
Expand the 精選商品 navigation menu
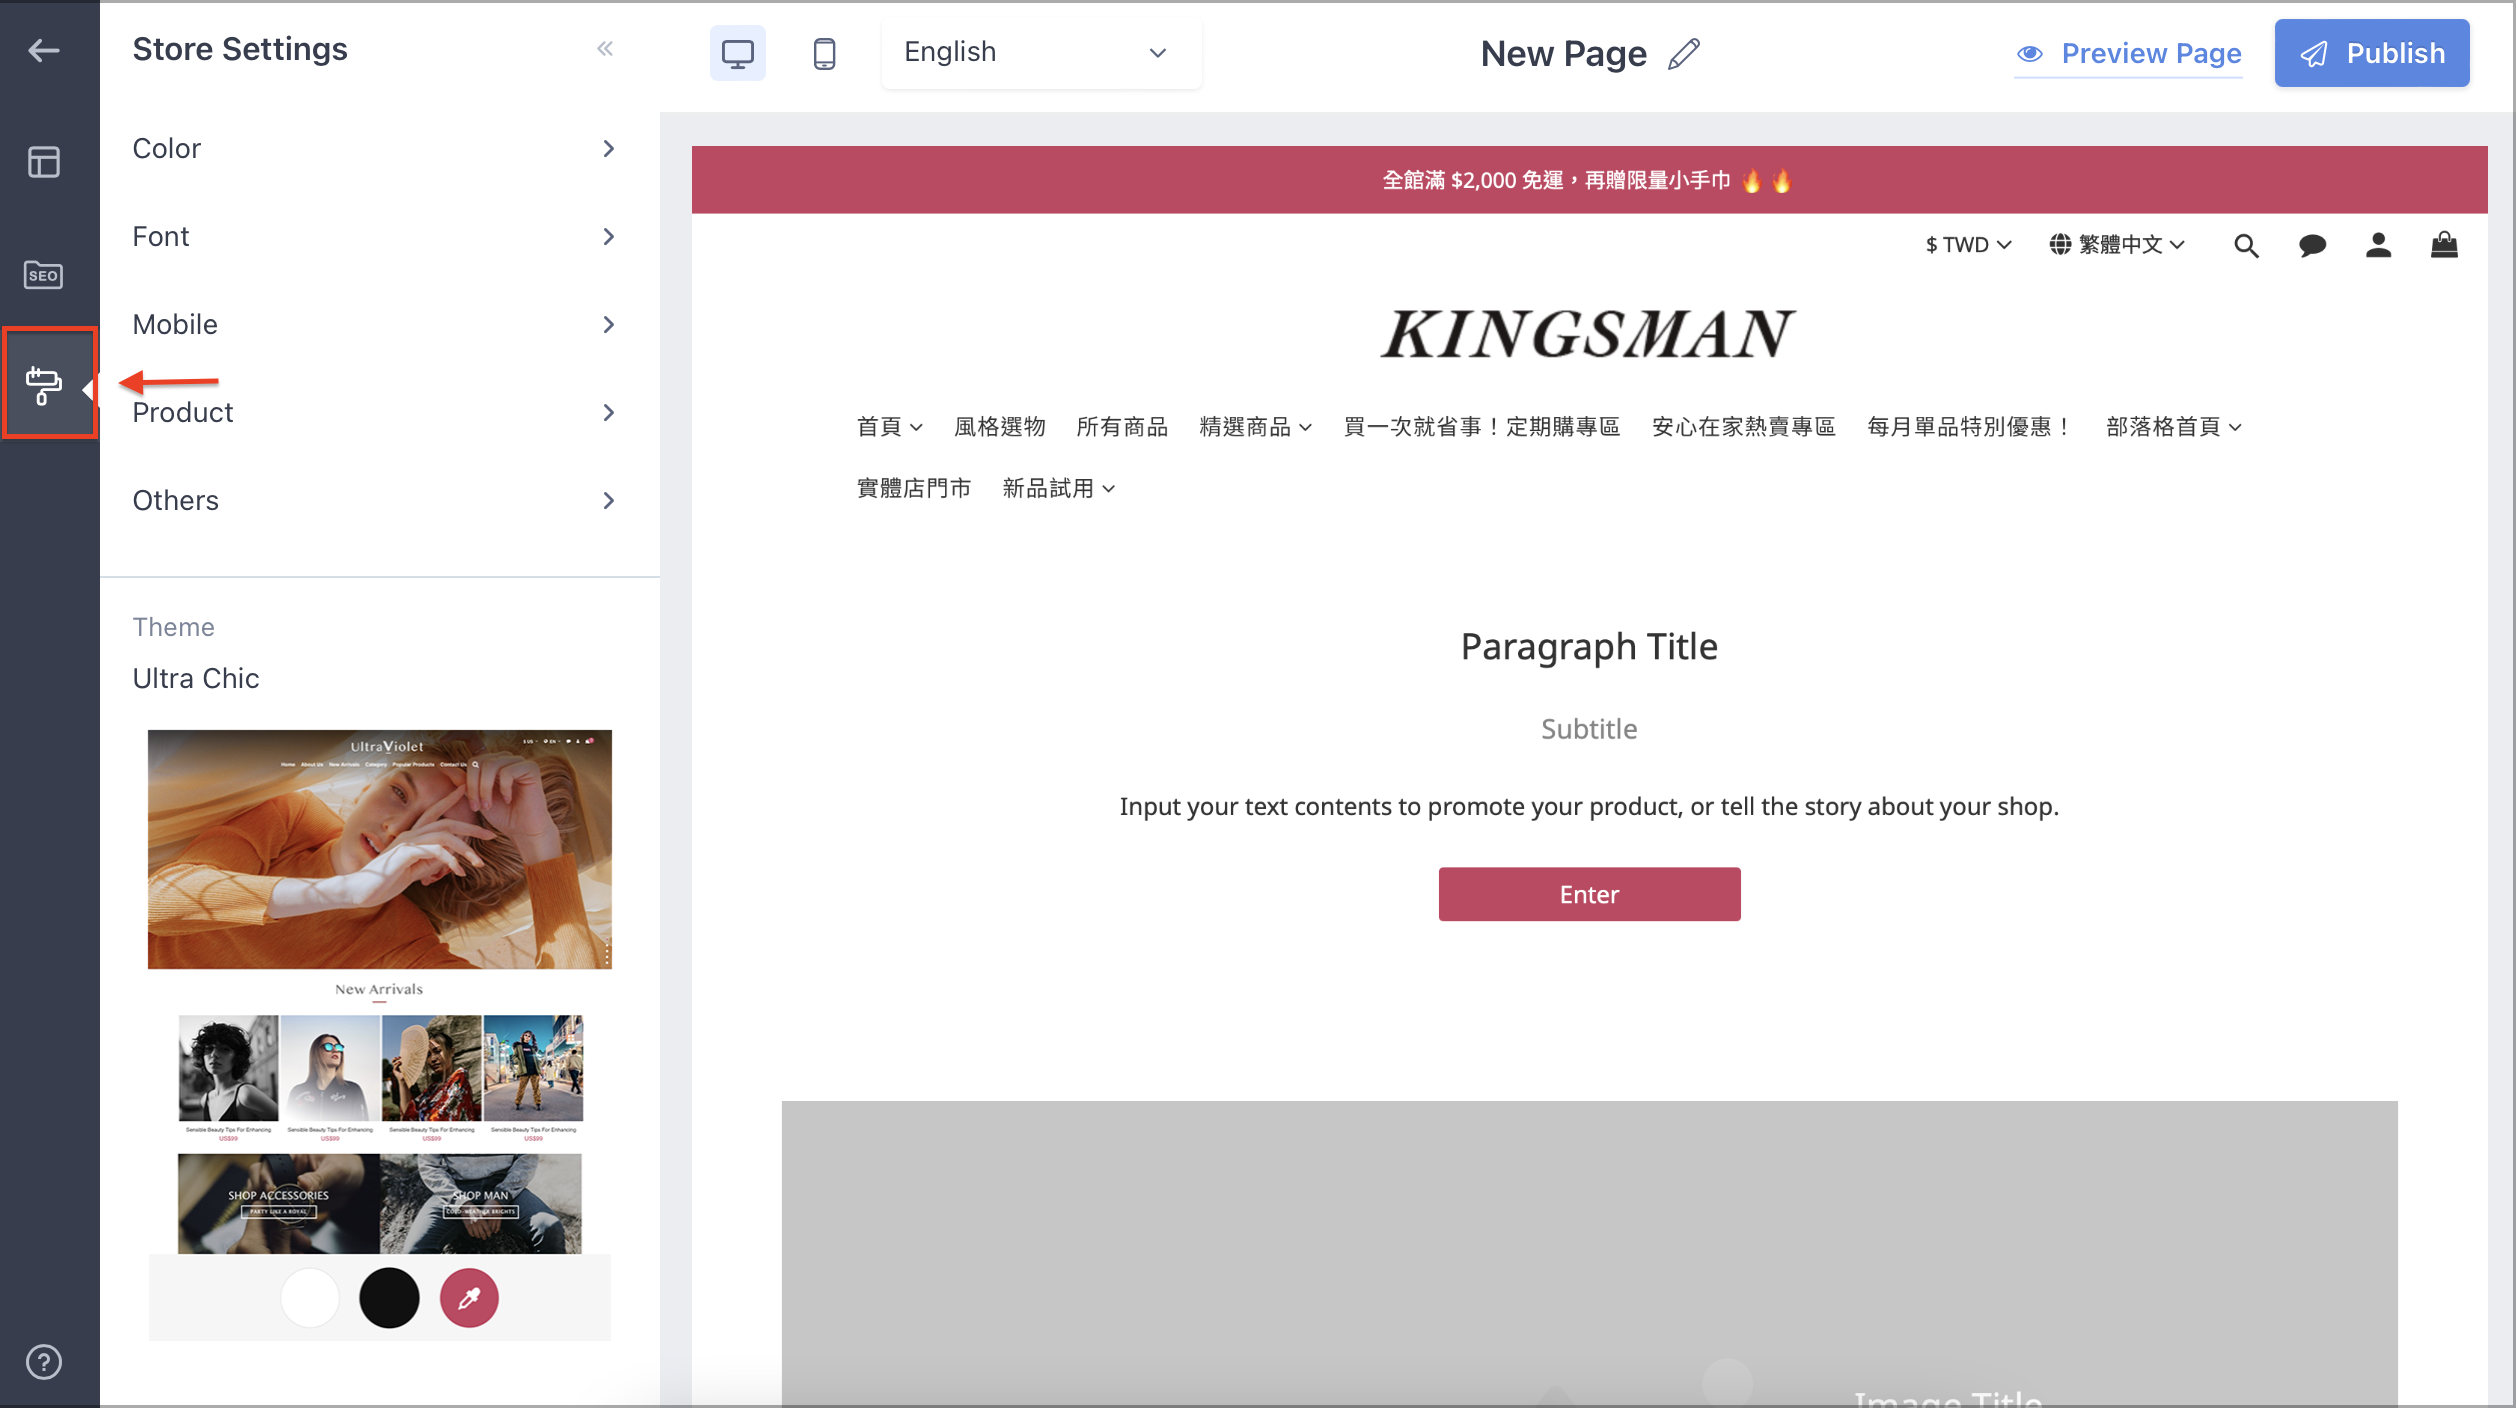click(1255, 427)
